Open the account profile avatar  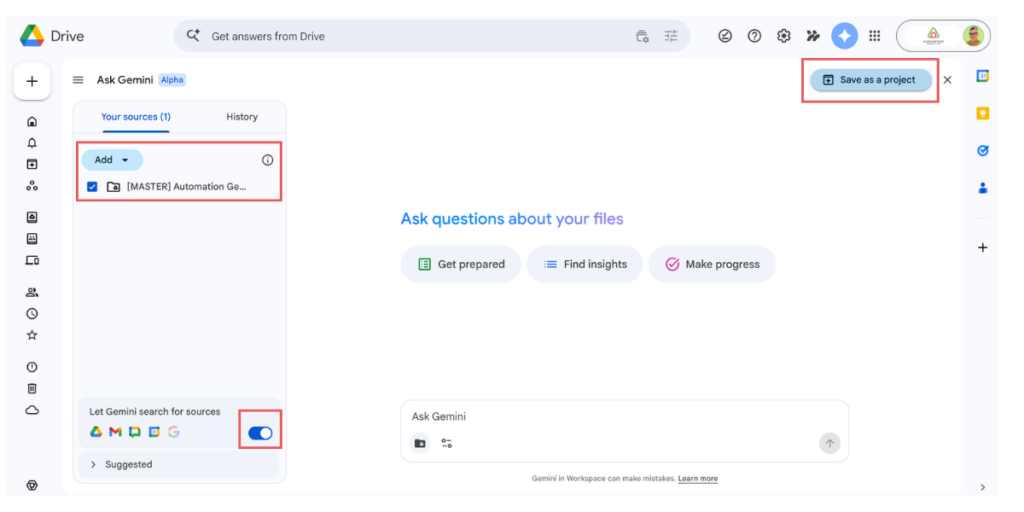(972, 36)
